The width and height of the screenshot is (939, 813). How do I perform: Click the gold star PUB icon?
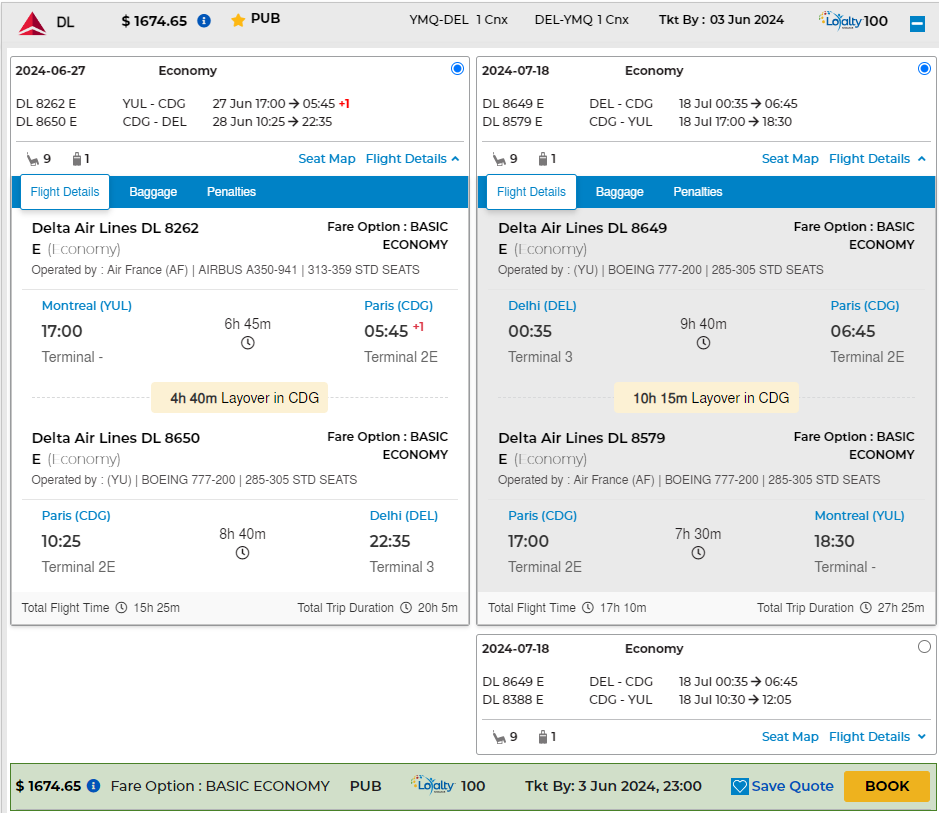[238, 20]
